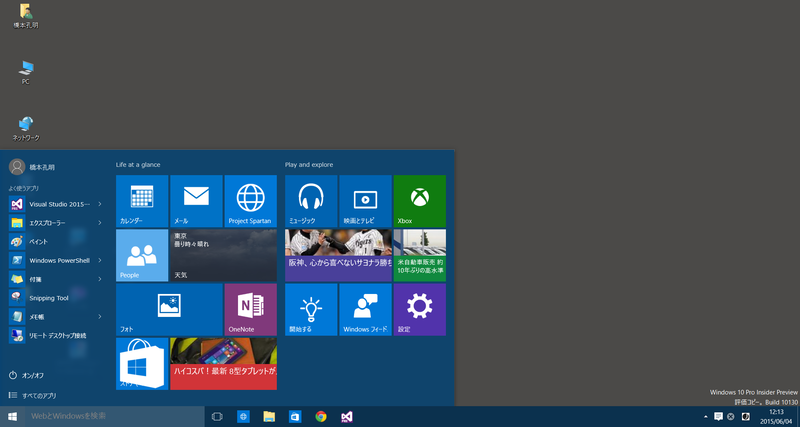Select the 橋本孔明 desktop folder icon
Screen dimensions: 800x427
26,16
